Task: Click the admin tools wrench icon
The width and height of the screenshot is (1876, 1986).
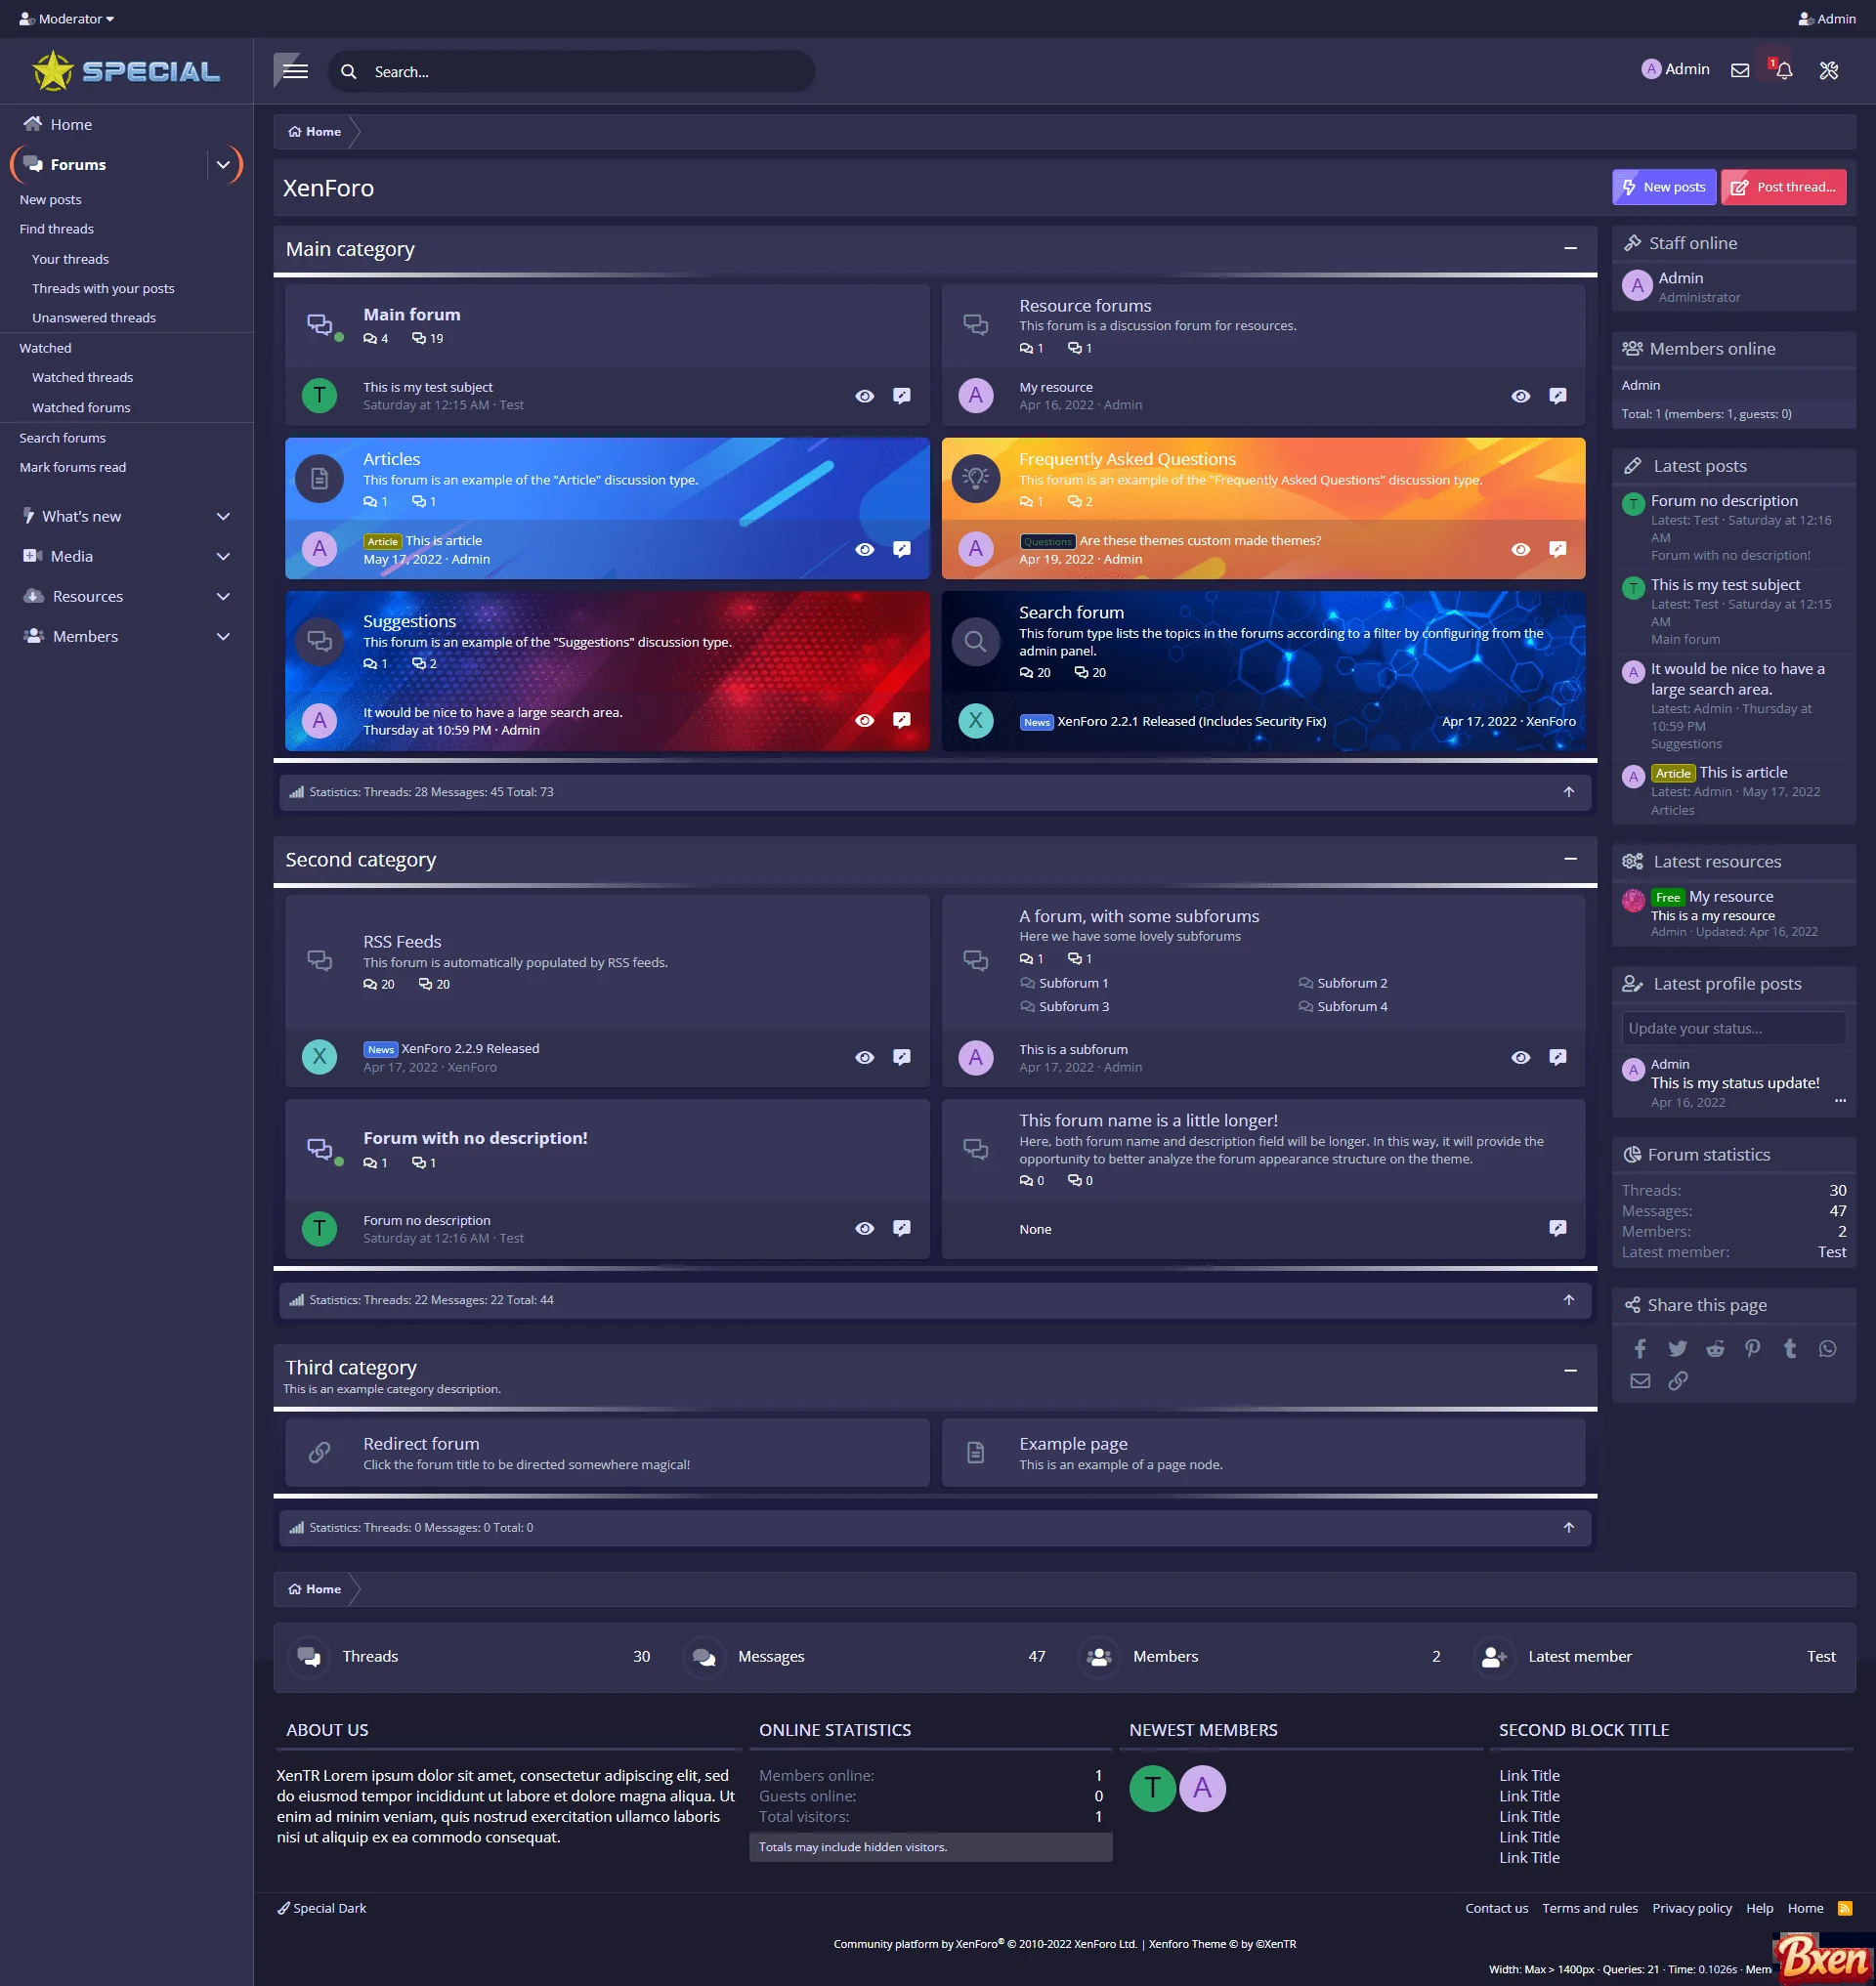Action: 1829,70
